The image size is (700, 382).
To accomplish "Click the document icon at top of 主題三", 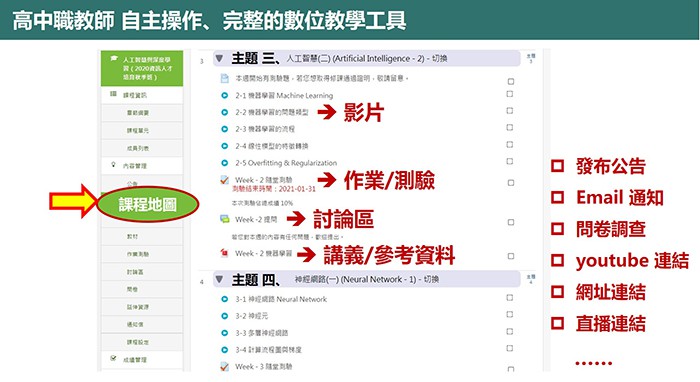I will point(225,79).
